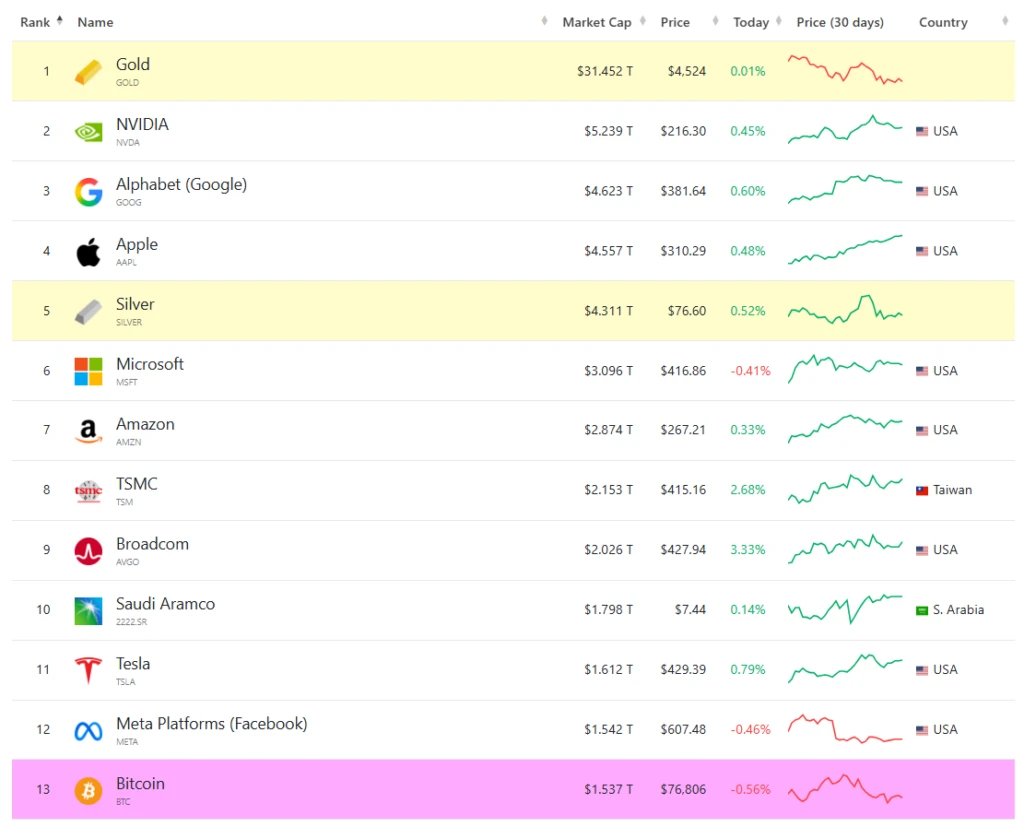Click Tesla market cap $1.612 T

pyautogui.click(x=609, y=670)
